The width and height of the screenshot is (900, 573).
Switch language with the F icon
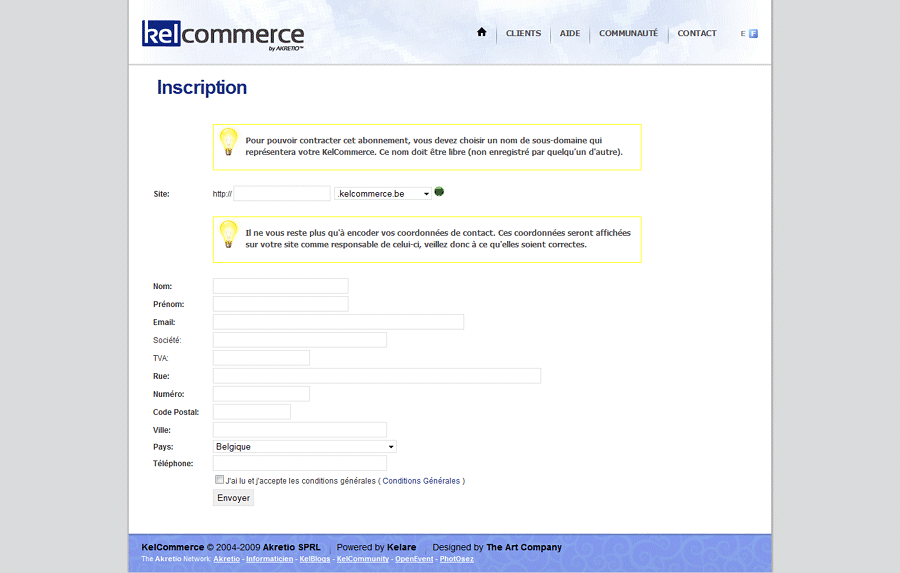pyautogui.click(x=753, y=34)
